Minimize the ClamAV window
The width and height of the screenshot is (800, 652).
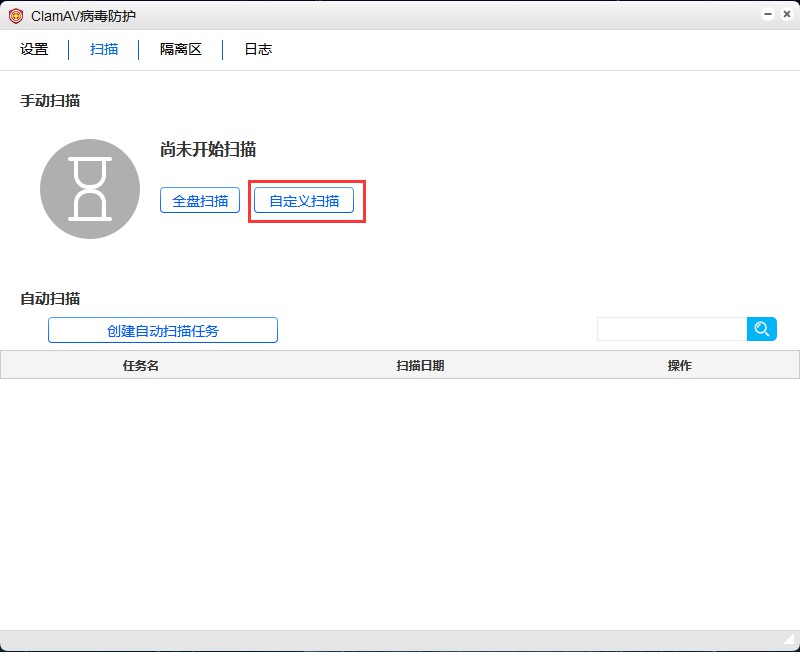click(767, 15)
